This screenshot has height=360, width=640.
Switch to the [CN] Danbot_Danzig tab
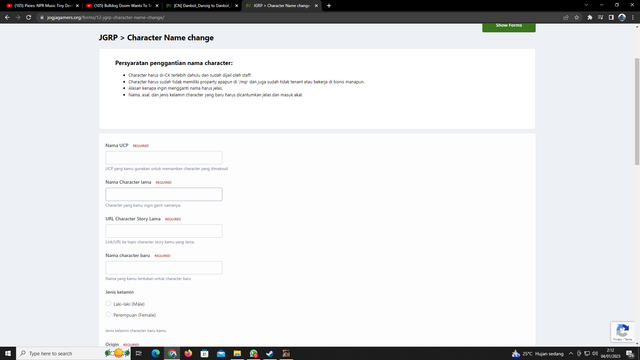(202, 6)
